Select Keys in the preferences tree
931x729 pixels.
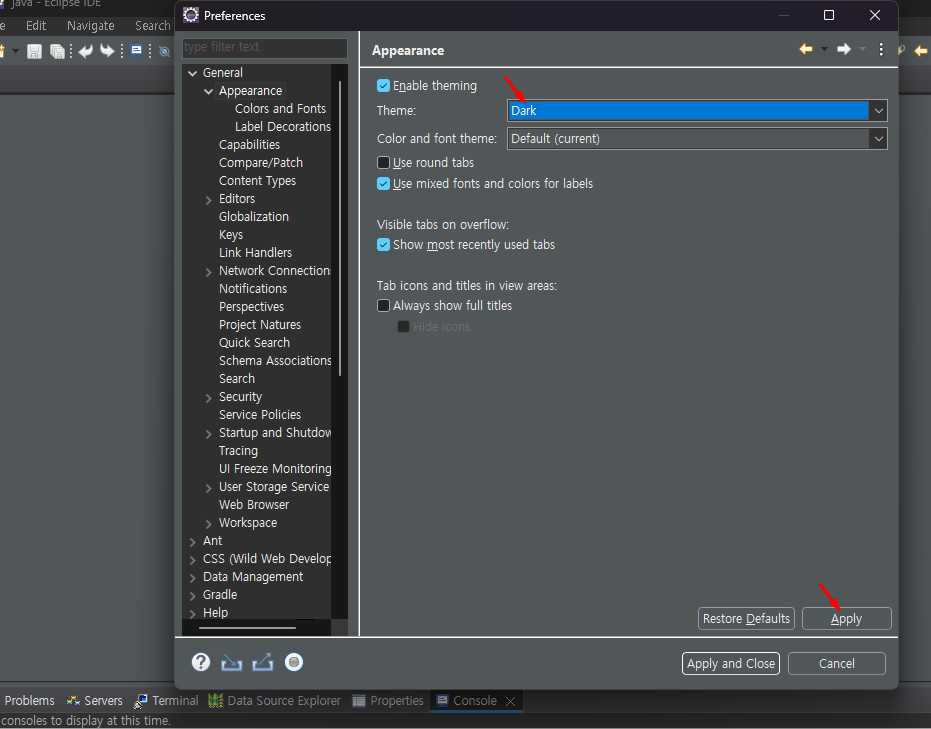pyautogui.click(x=231, y=234)
